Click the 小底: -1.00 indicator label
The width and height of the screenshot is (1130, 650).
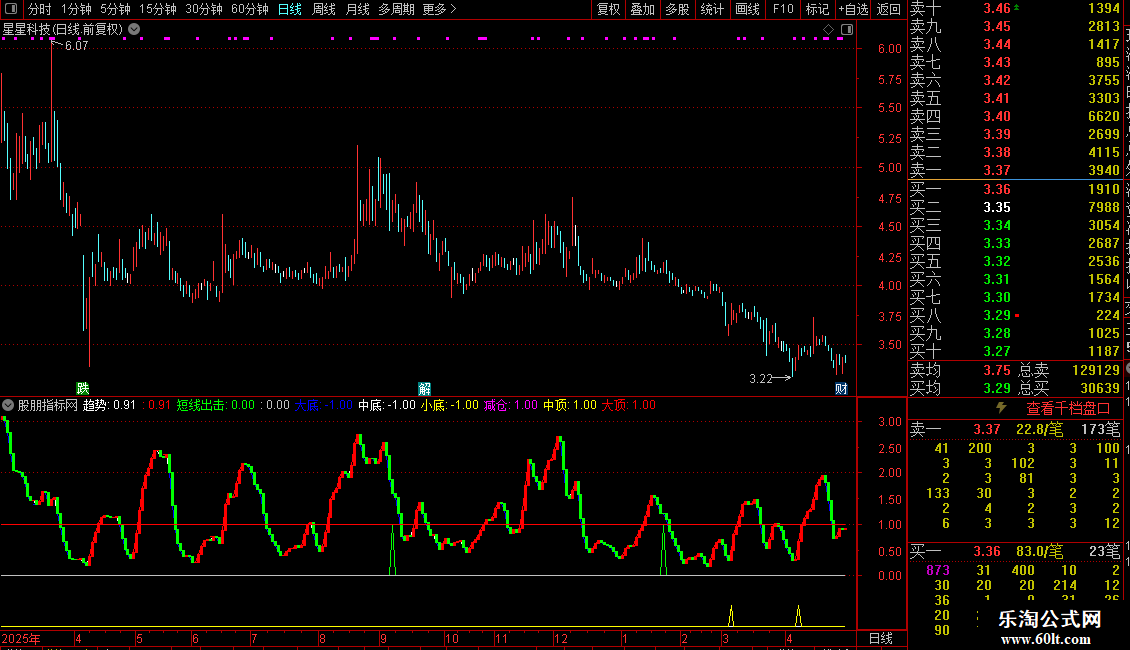tap(450, 405)
